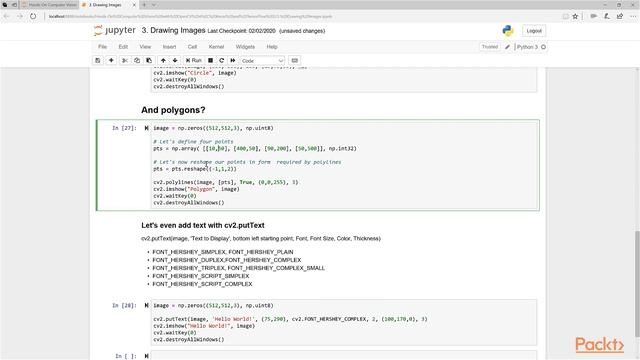Open browser settings and more menu
Screen dimensions: 640x360
click(633, 16)
